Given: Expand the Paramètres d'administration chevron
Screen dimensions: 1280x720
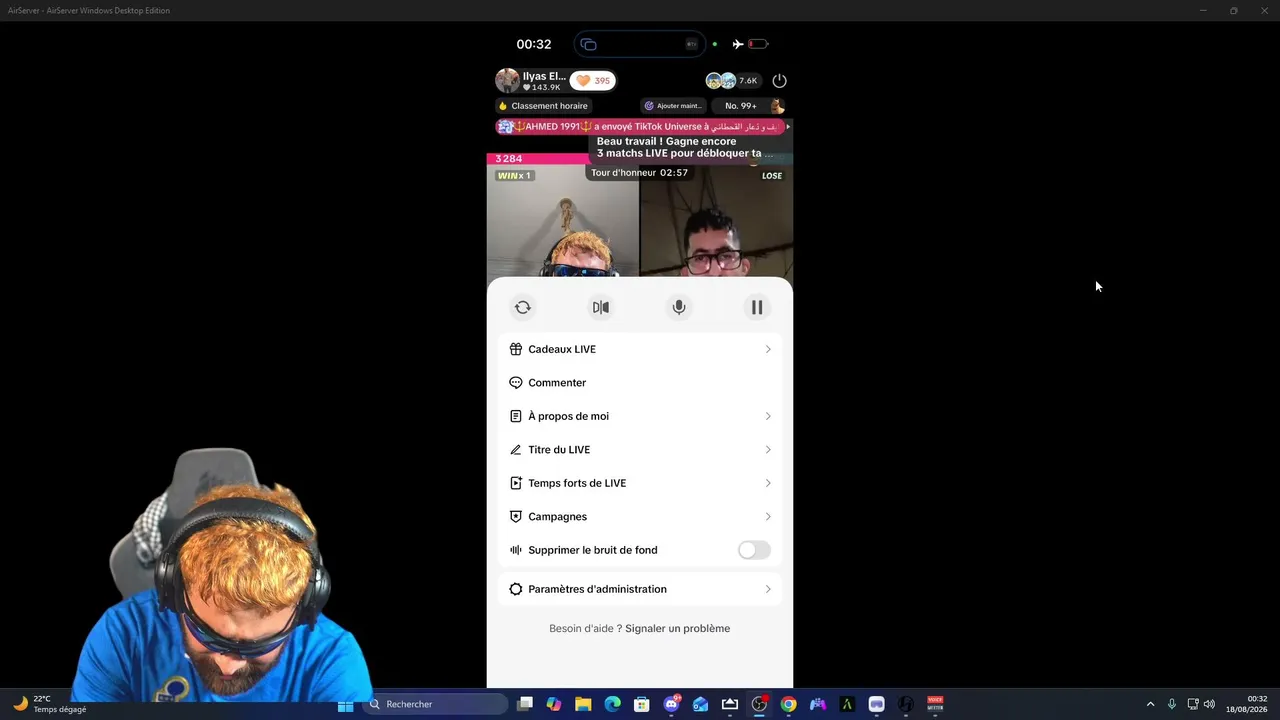Looking at the screenshot, I should point(768,589).
